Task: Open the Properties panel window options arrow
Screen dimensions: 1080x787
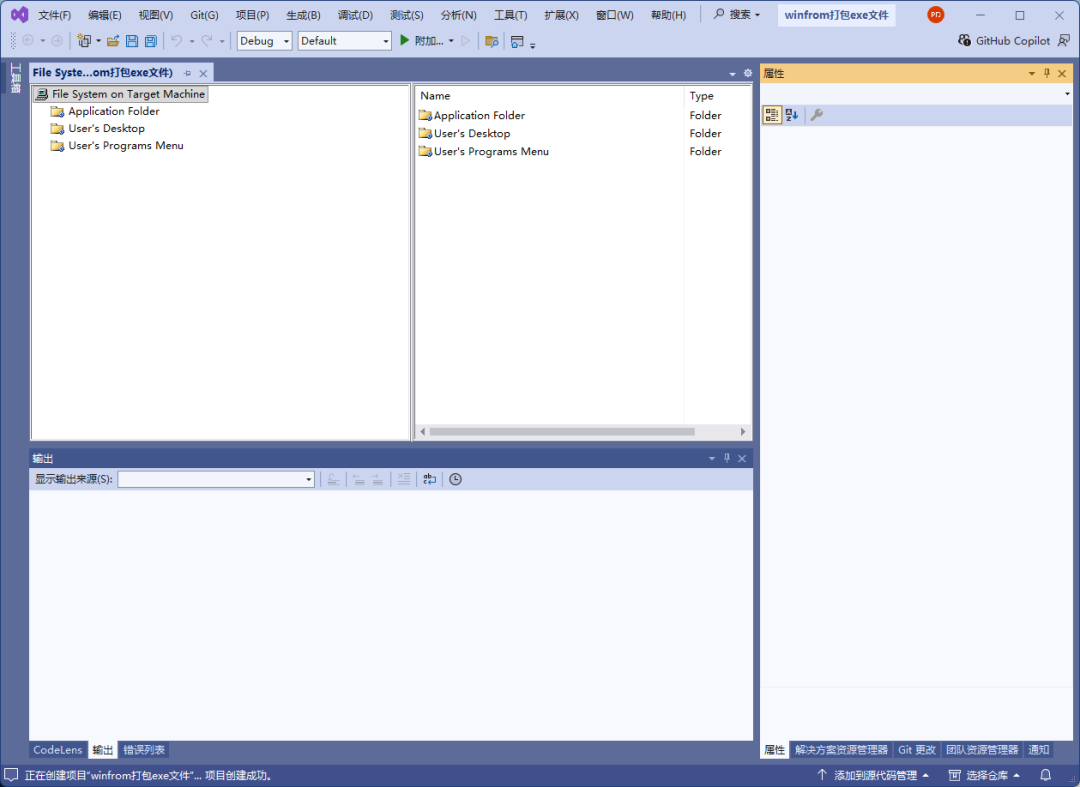Action: tap(1032, 74)
